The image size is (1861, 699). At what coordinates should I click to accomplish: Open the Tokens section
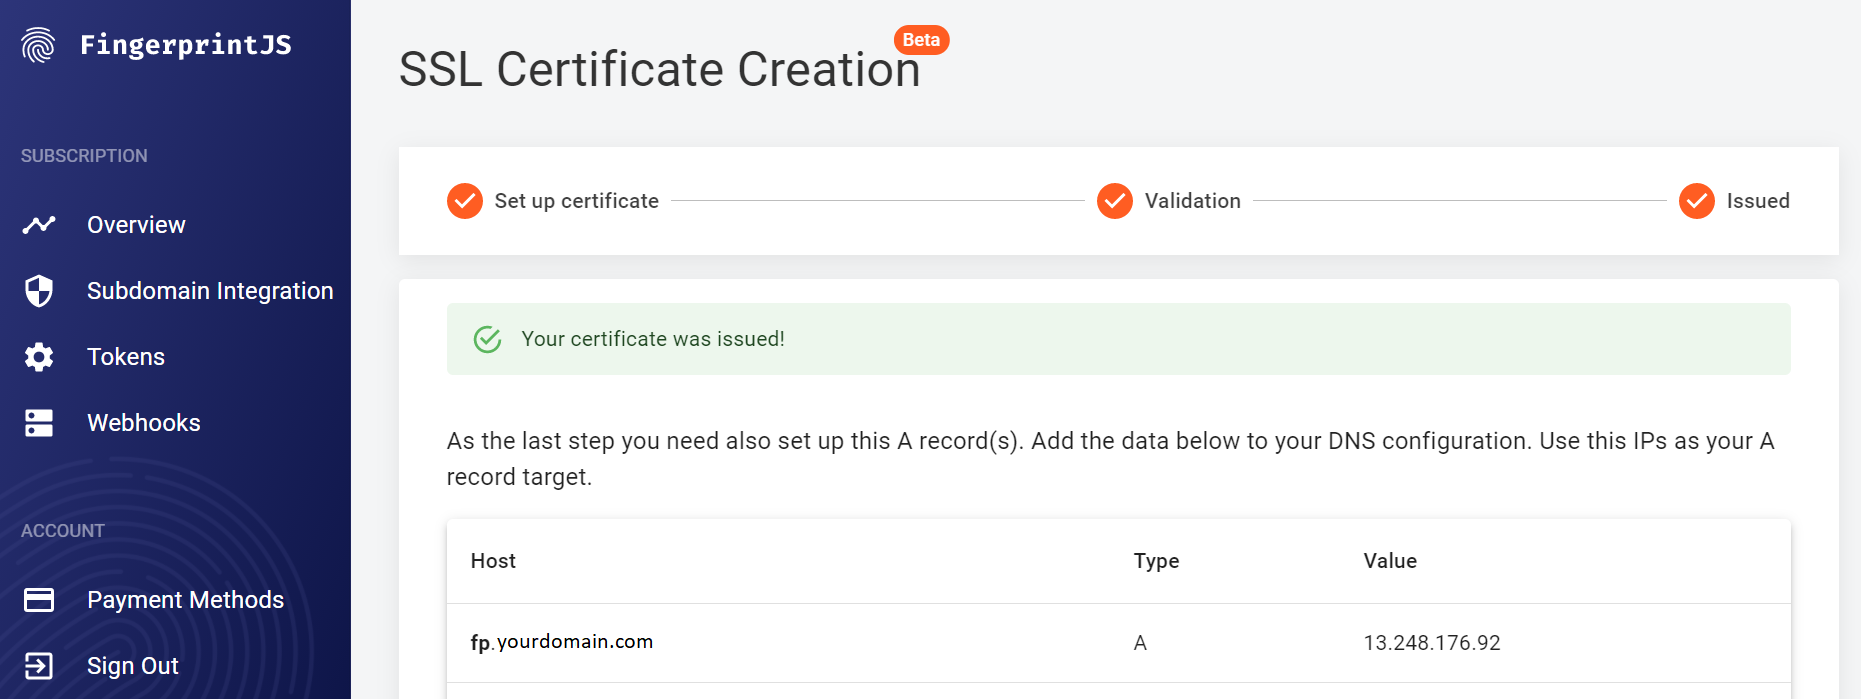pos(126,357)
